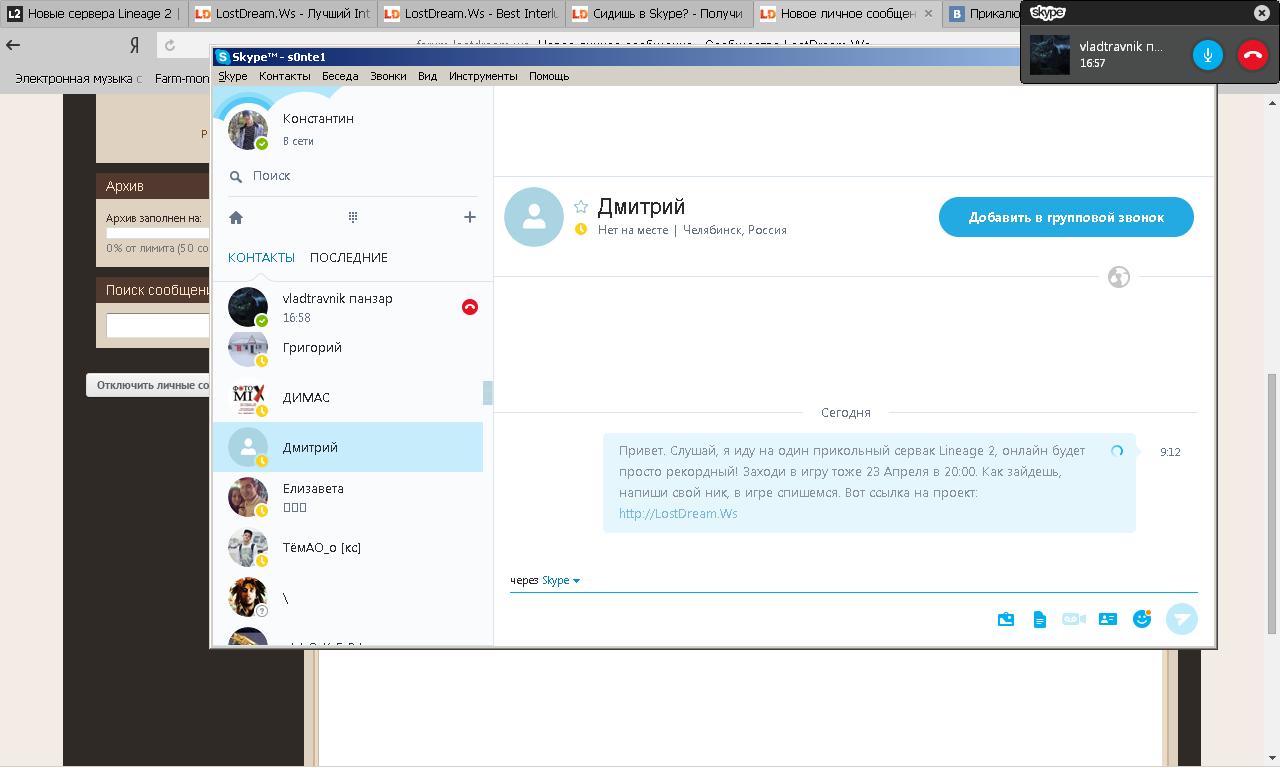1280x768 pixels.
Task: Click the send message button
Action: pyautogui.click(x=1182, y=619)
